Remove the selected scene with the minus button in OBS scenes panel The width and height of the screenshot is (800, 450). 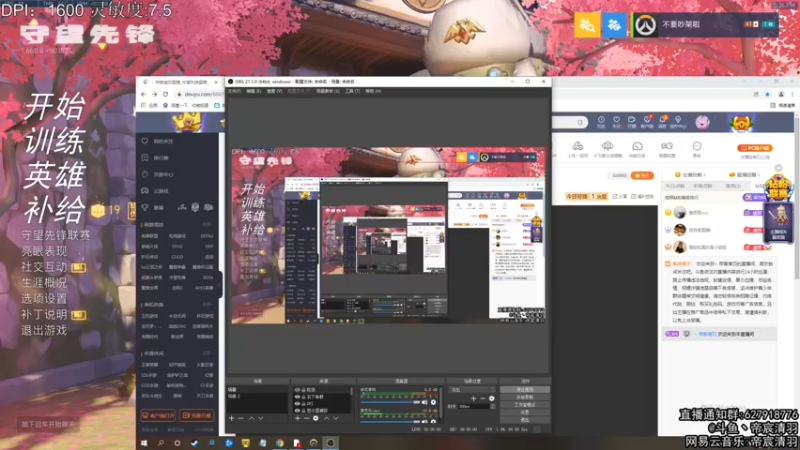click(x=241, y=418)
